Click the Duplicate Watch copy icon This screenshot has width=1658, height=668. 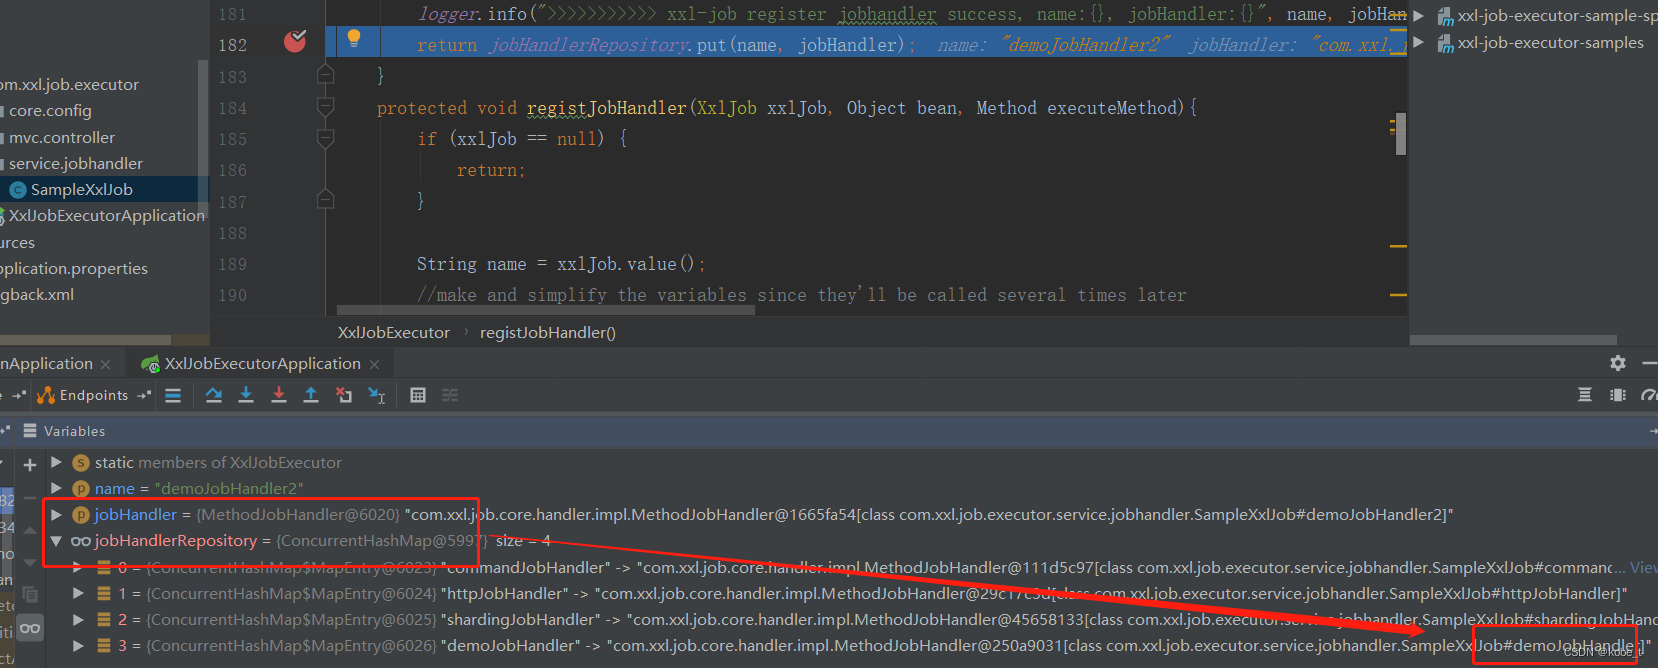click(x=30, y=593)
